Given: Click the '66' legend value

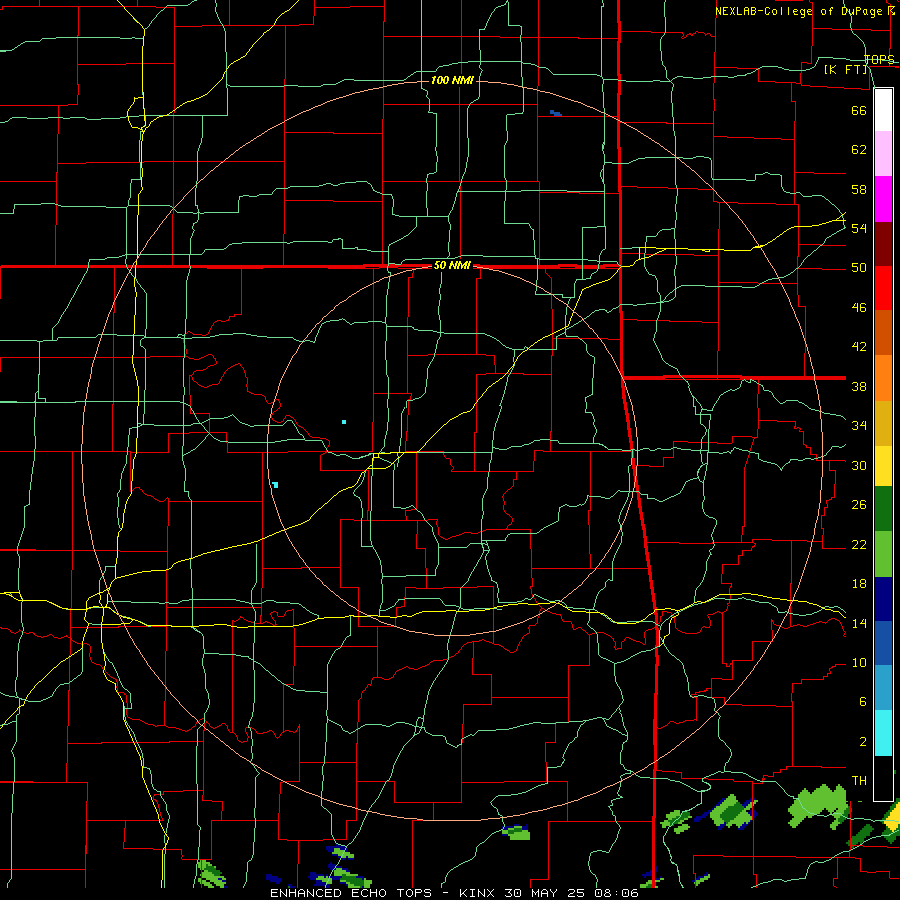Looking at the screenshot, I should (x=859, y=110).
